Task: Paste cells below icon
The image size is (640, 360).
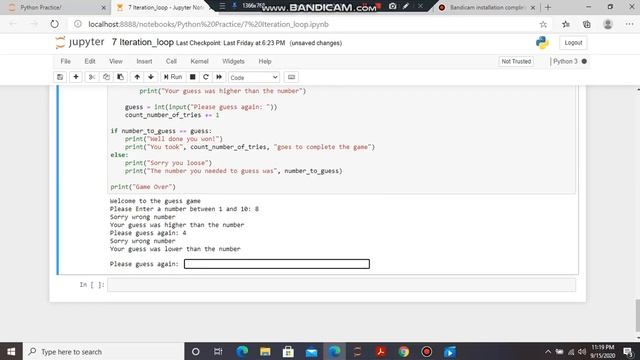Action: click(x=120, y=77)
